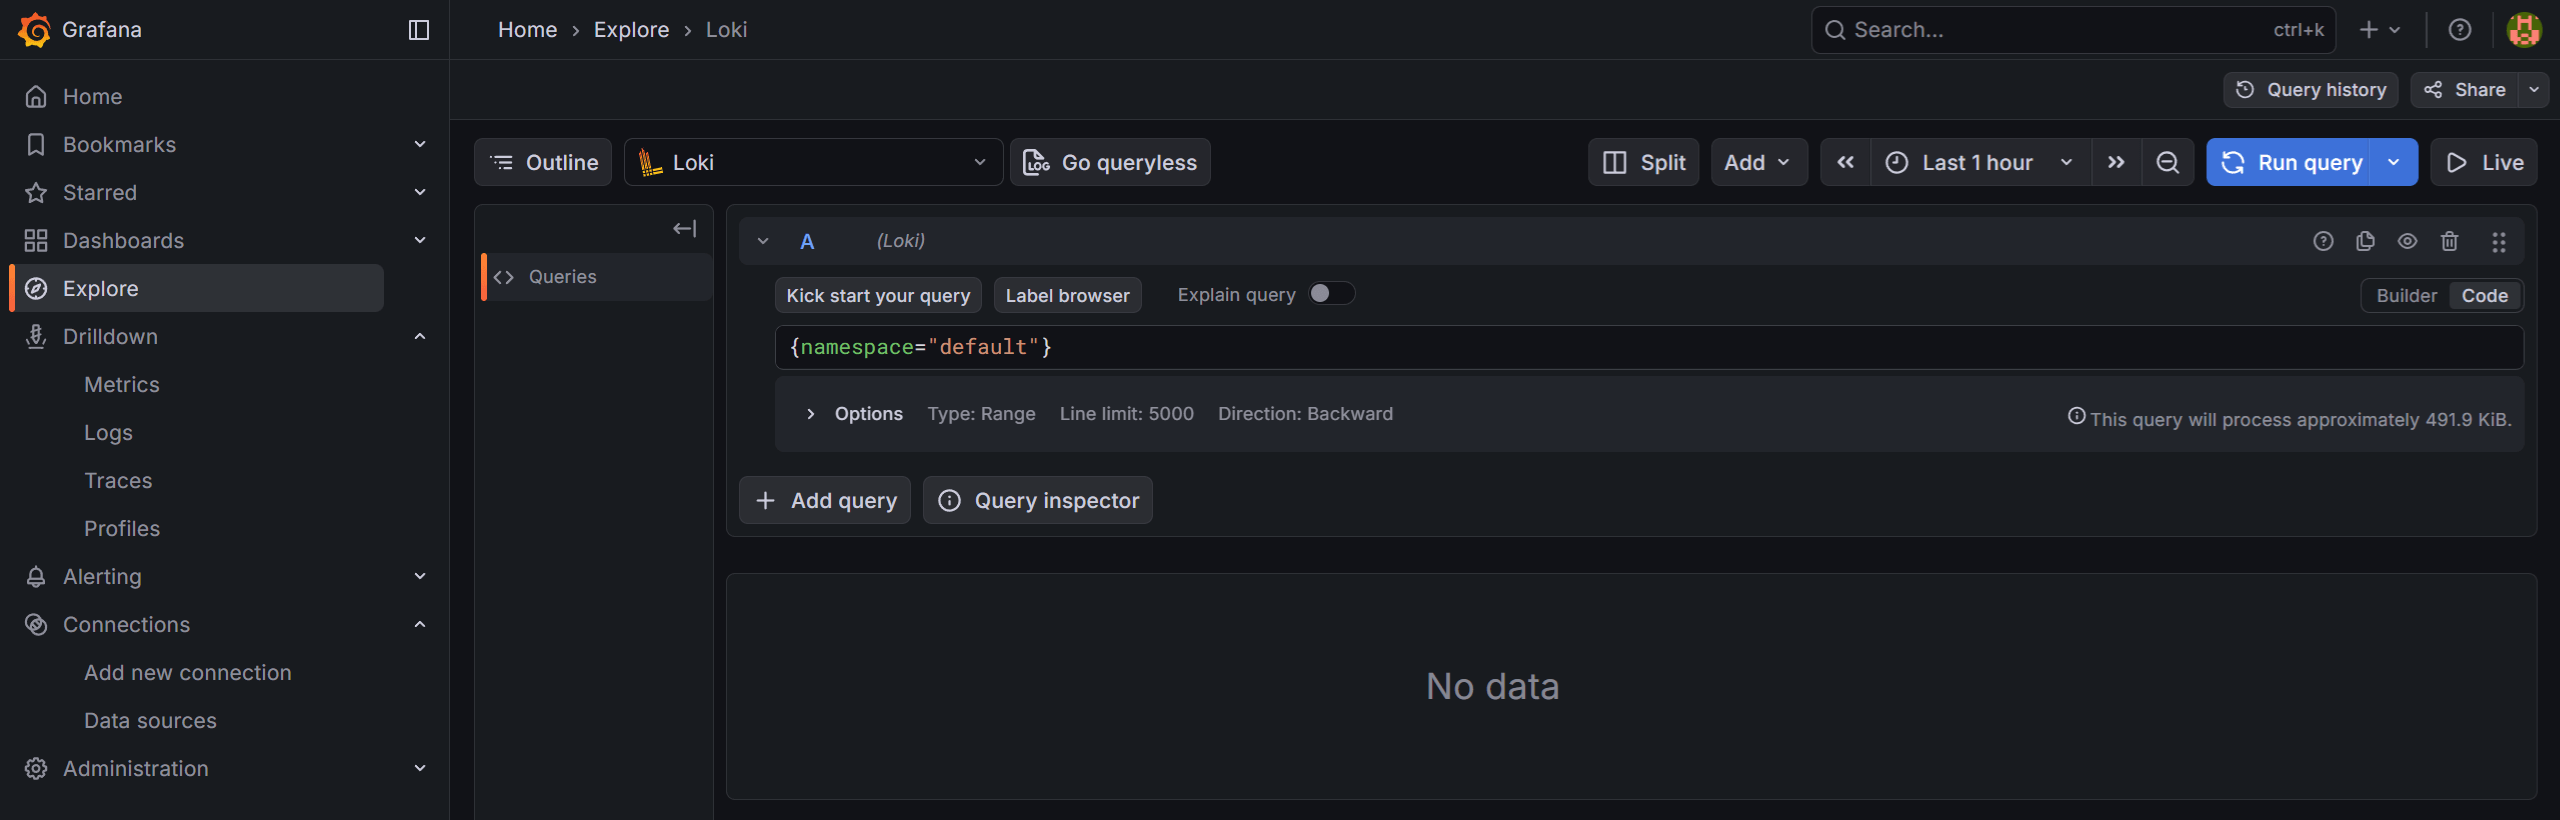2560x820 pixels.
Task: Go to Data sources in Connections
Action: (150, 721)
